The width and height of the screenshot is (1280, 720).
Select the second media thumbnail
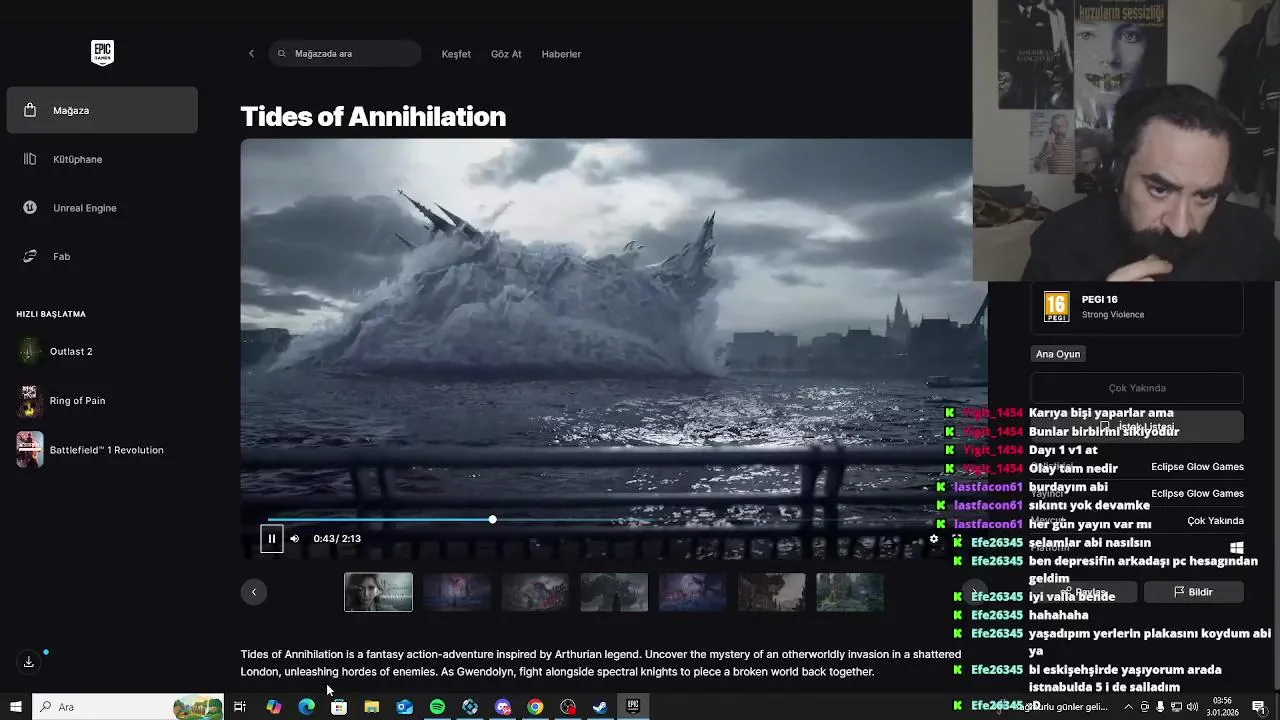point(457,592)
